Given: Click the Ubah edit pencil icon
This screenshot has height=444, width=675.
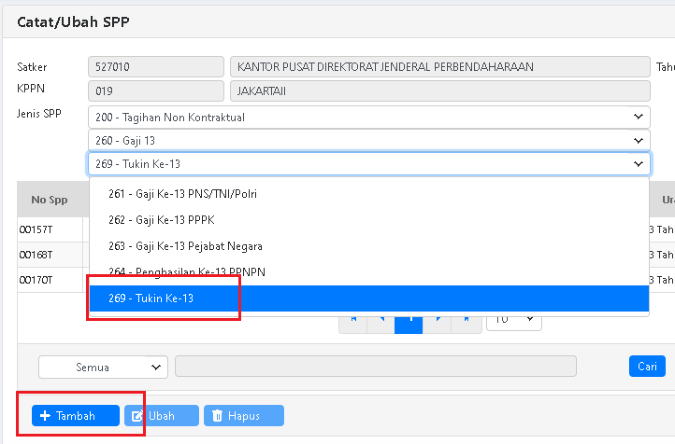Looking at the screenshot, I should [136, 416].
